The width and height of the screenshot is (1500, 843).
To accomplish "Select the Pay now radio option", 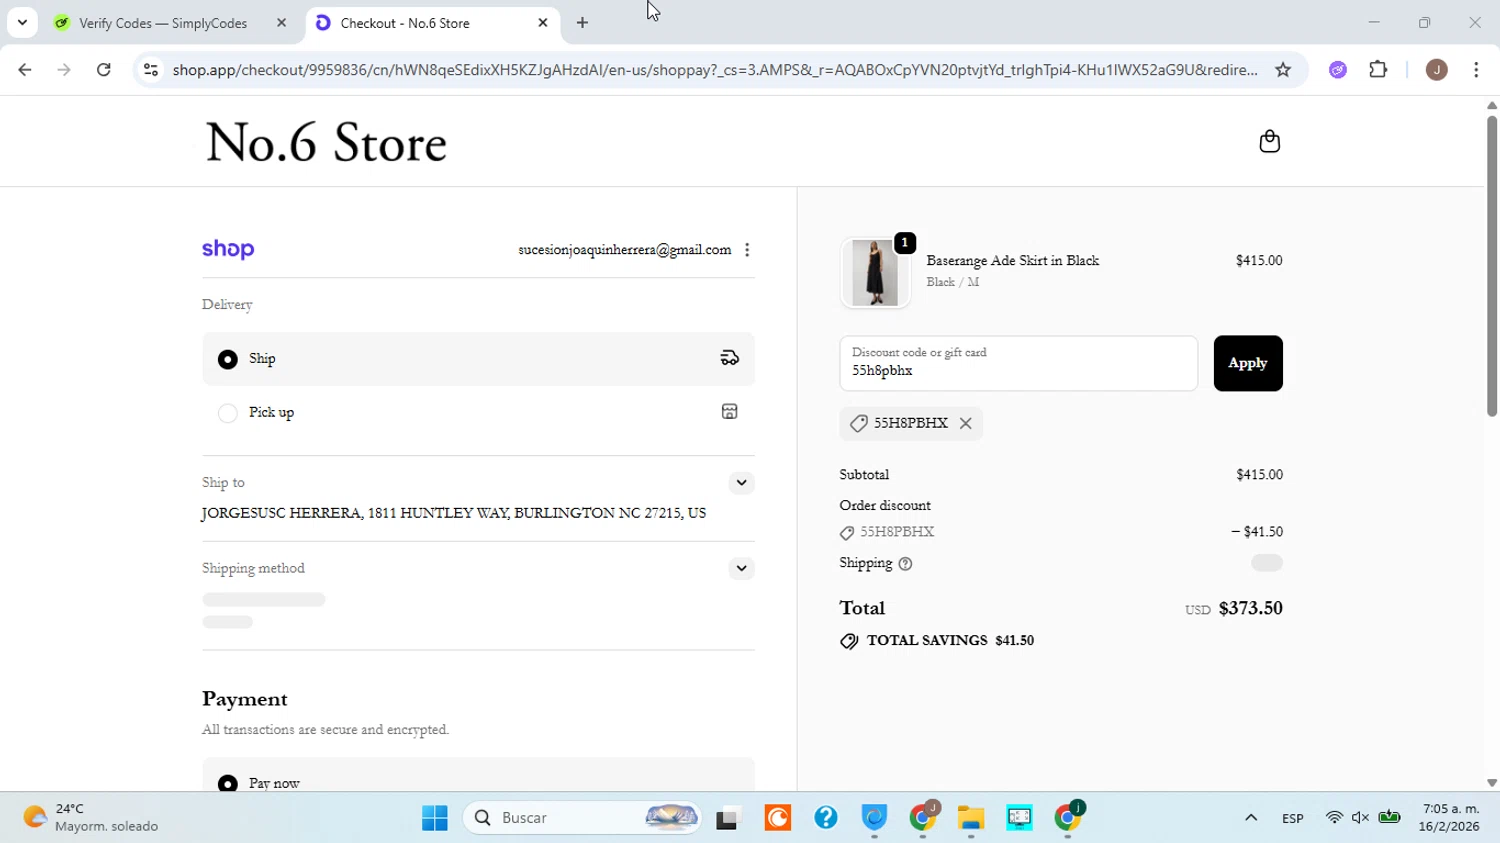I will click(x=228, y=783).
